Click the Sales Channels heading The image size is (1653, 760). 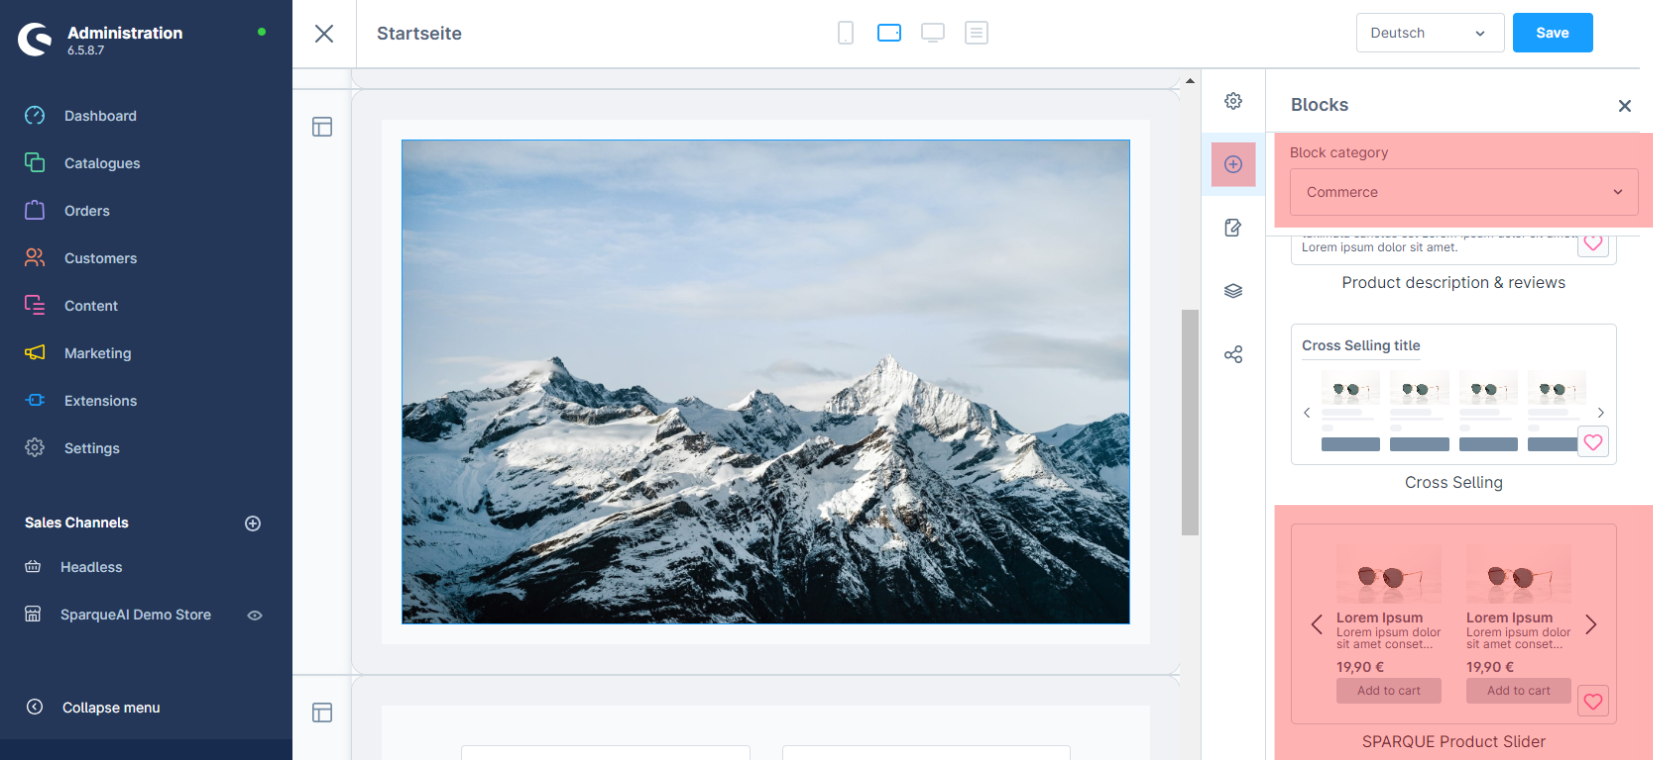(77, 523)
